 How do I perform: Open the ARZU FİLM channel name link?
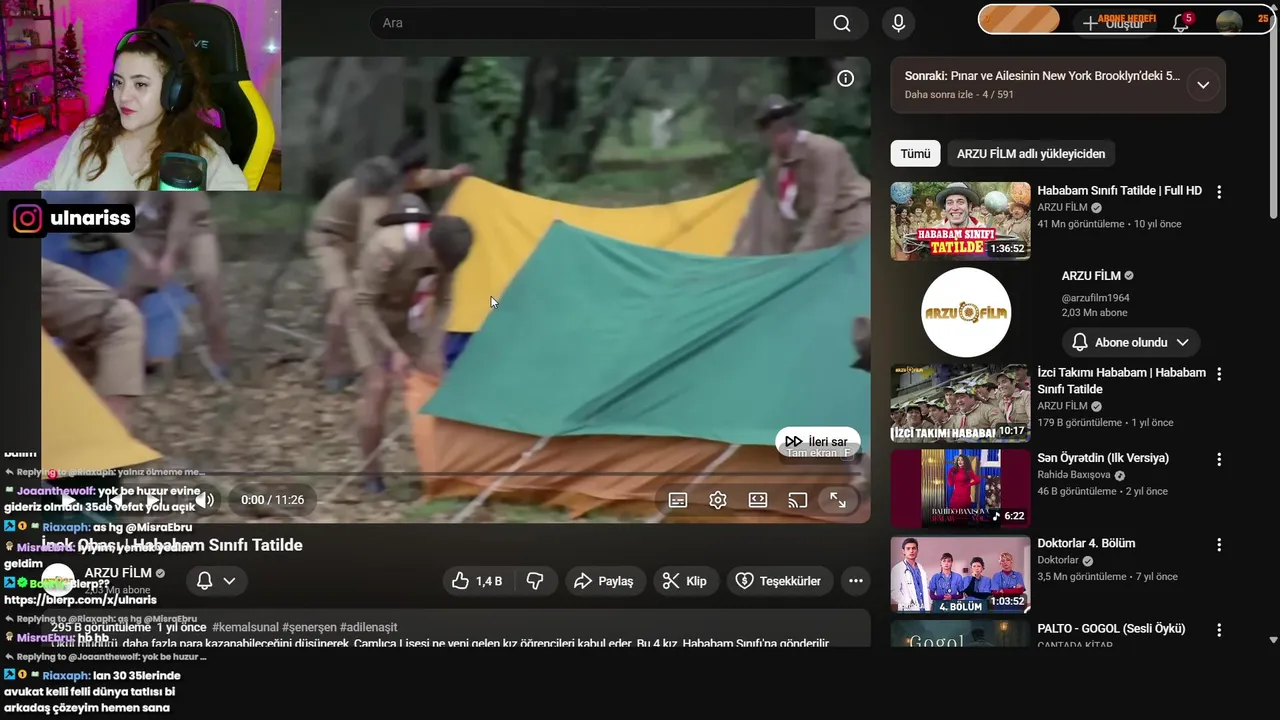pos(118,573)
